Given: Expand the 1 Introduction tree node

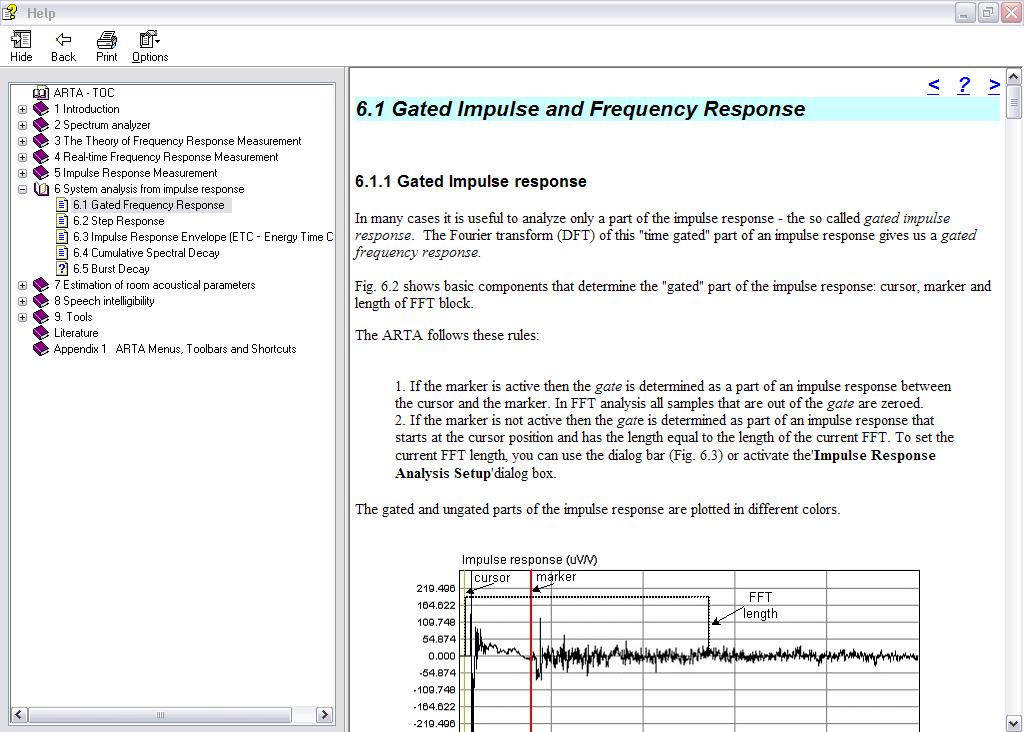Looking at the screenshot, I should coord(22,110).
